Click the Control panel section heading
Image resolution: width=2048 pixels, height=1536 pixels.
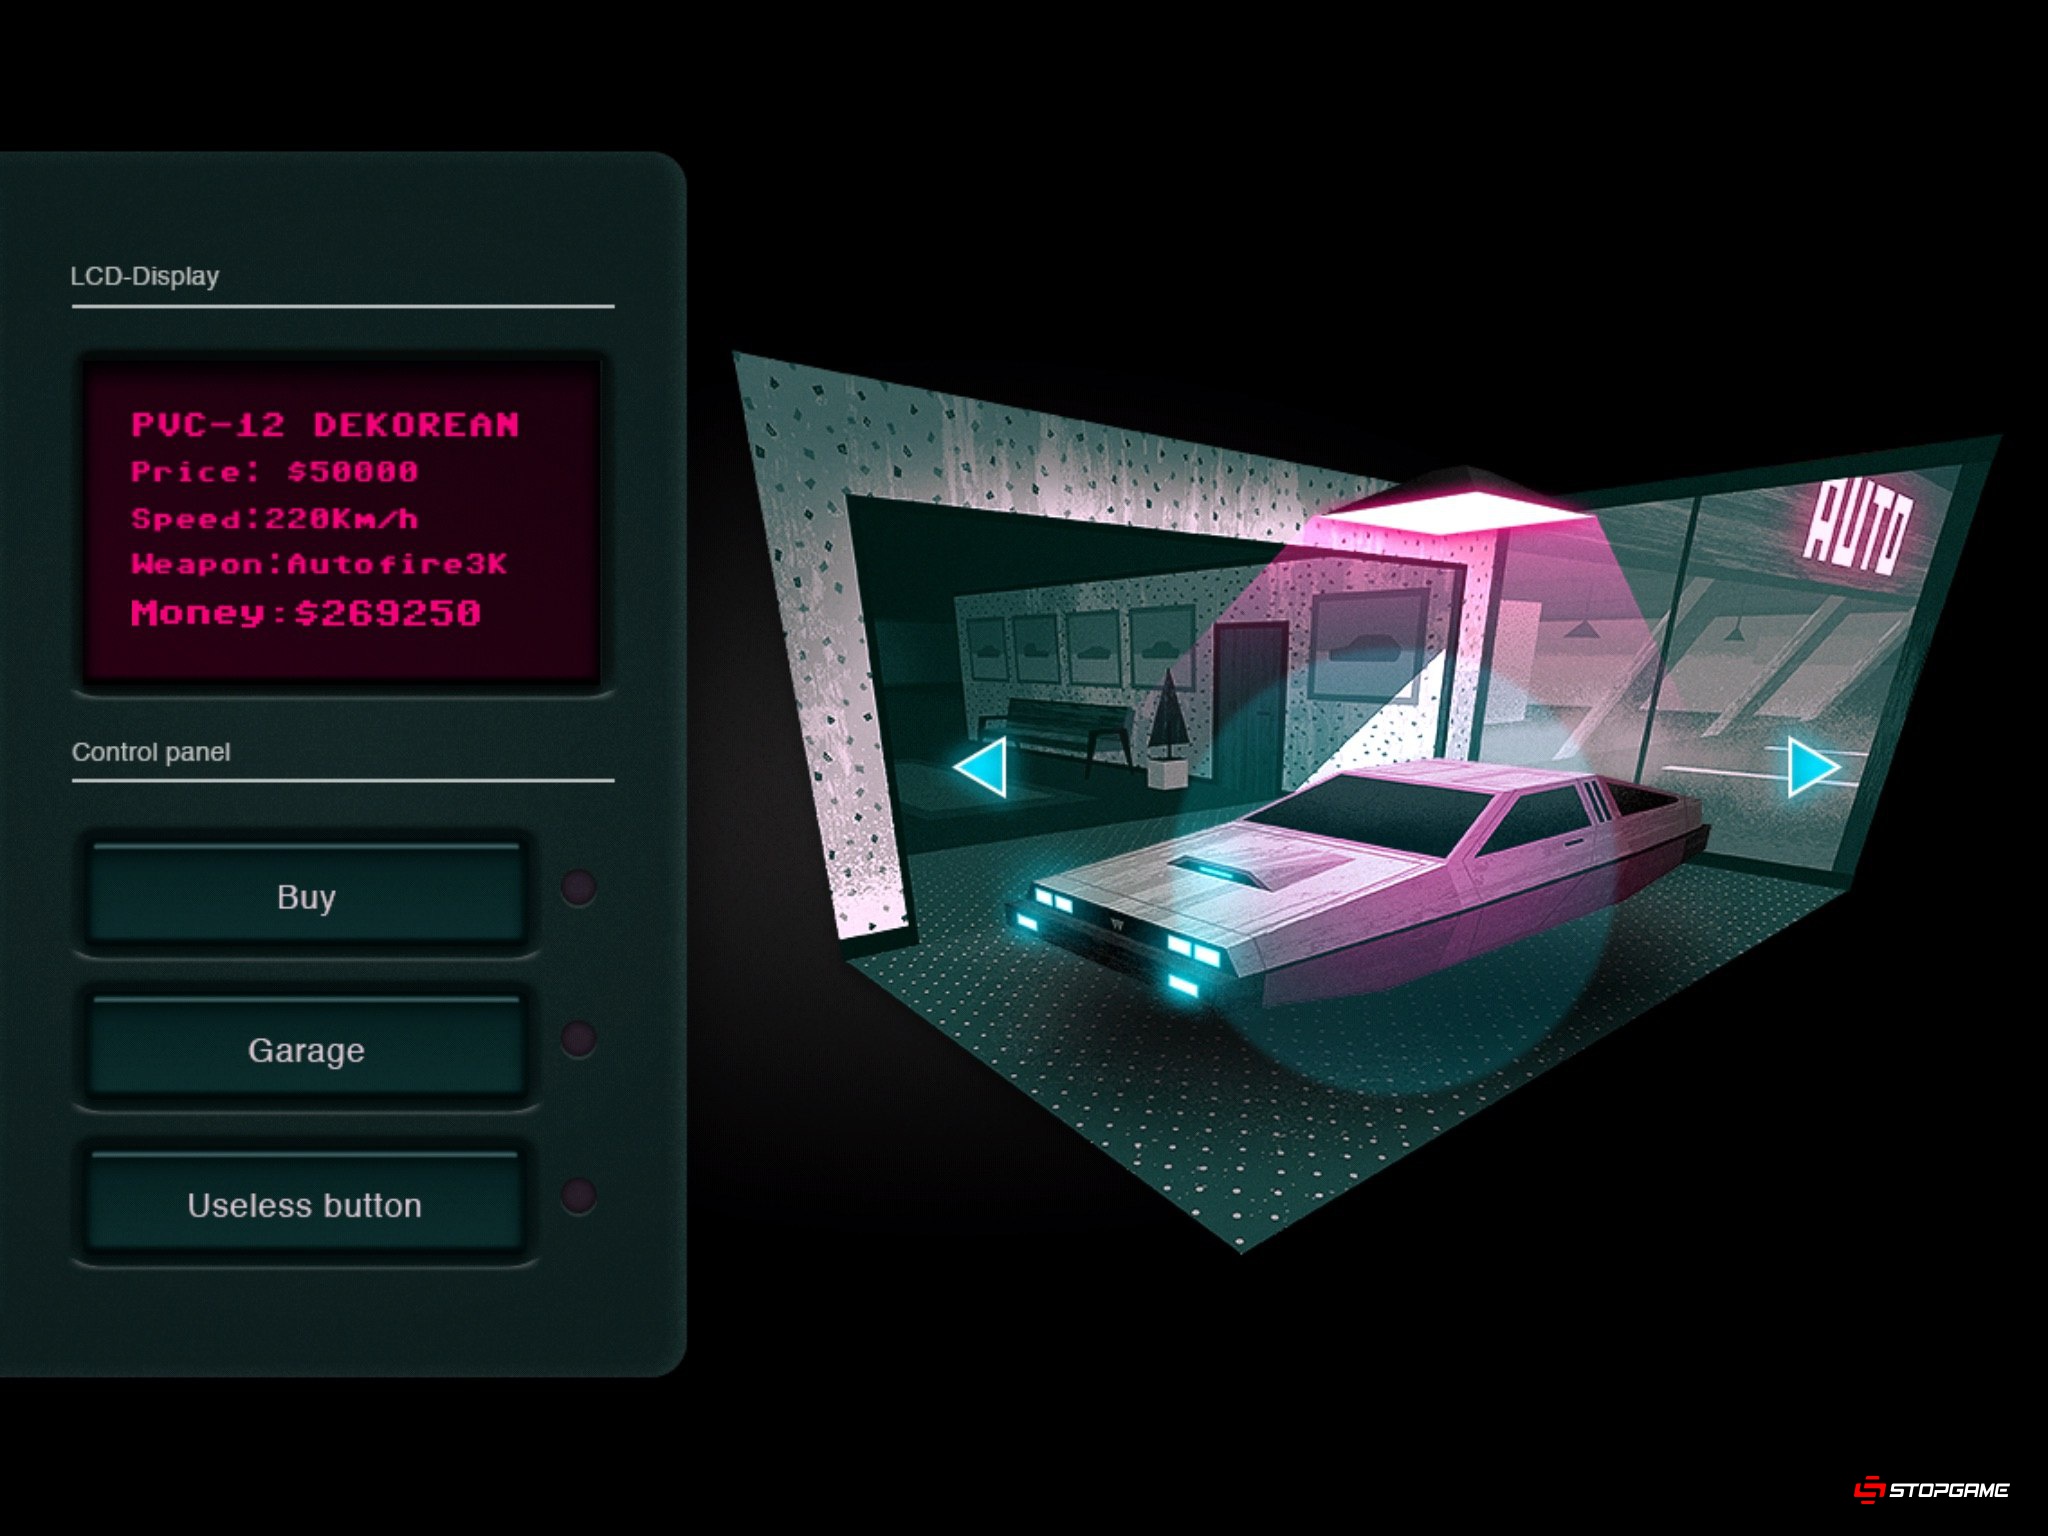point(151,752)
